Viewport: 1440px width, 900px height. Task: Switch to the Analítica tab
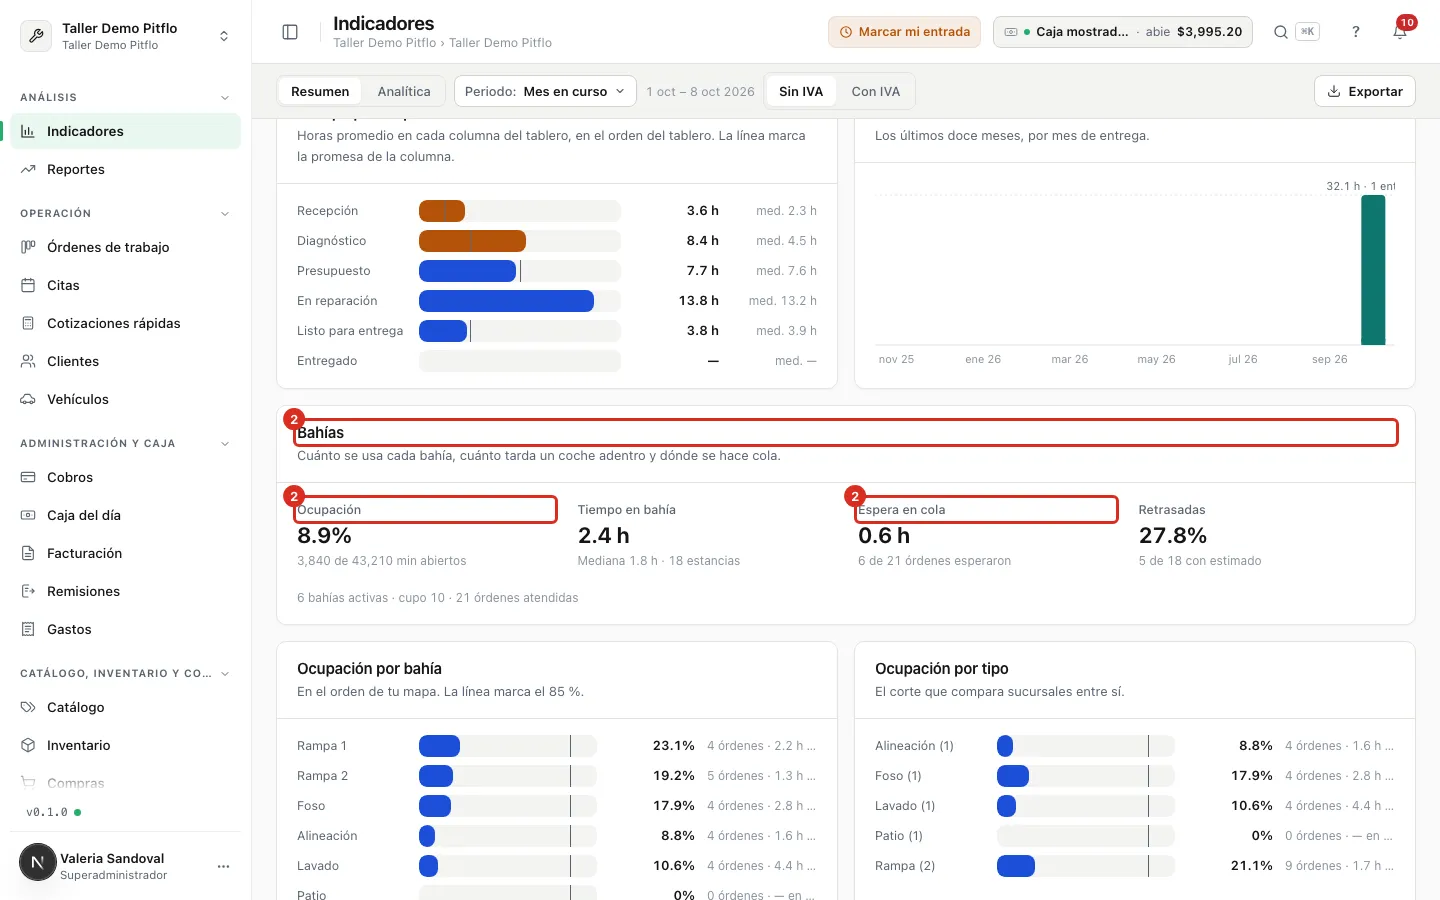click(x=404, y=91)
